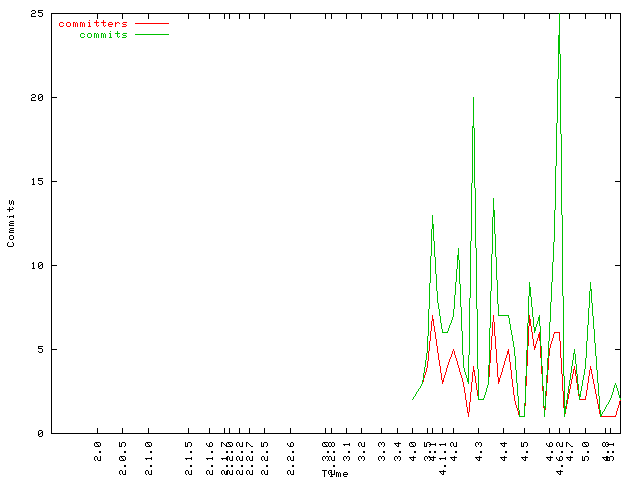Screen dimensions: 640x480
Task: Click the x-axis version label 2.1.5
Action: [x=189, y=453]
